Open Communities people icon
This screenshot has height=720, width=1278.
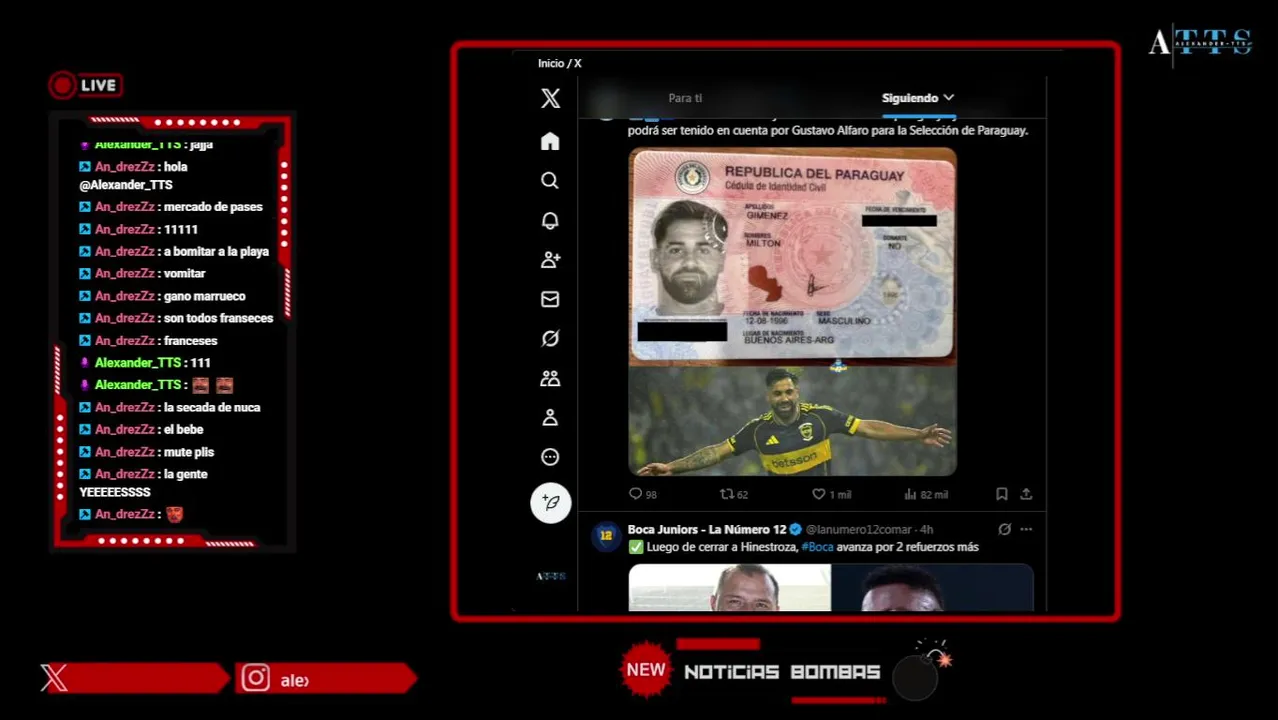550,378
